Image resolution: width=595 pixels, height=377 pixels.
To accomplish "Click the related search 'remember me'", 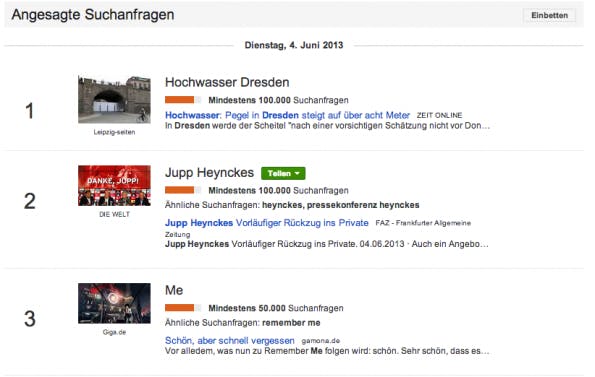I will (291, 323).
